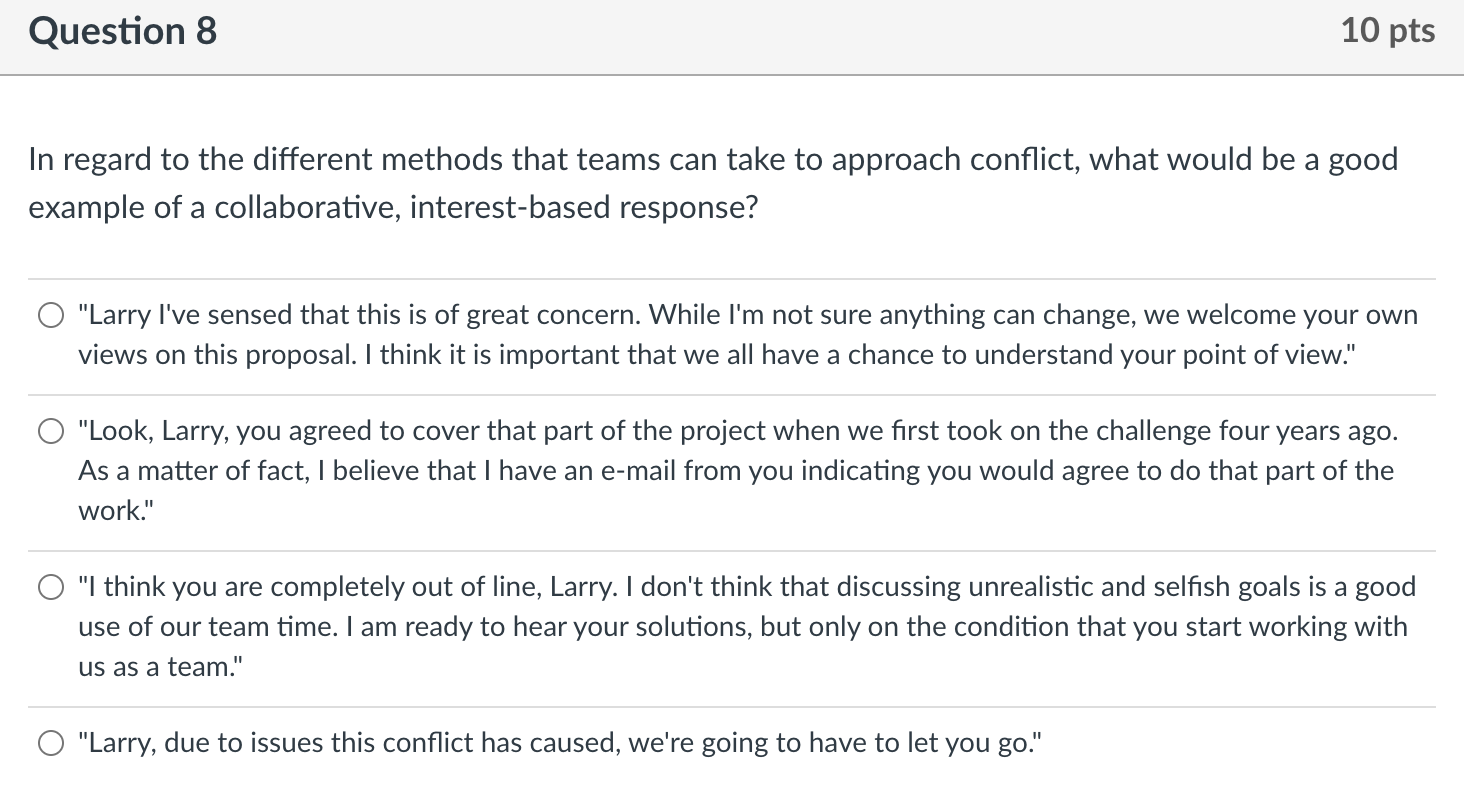Select the "Larry I've sensed" answer radio button
Image resolution: width=1464 pixels, height=806 pixels.
50,316
